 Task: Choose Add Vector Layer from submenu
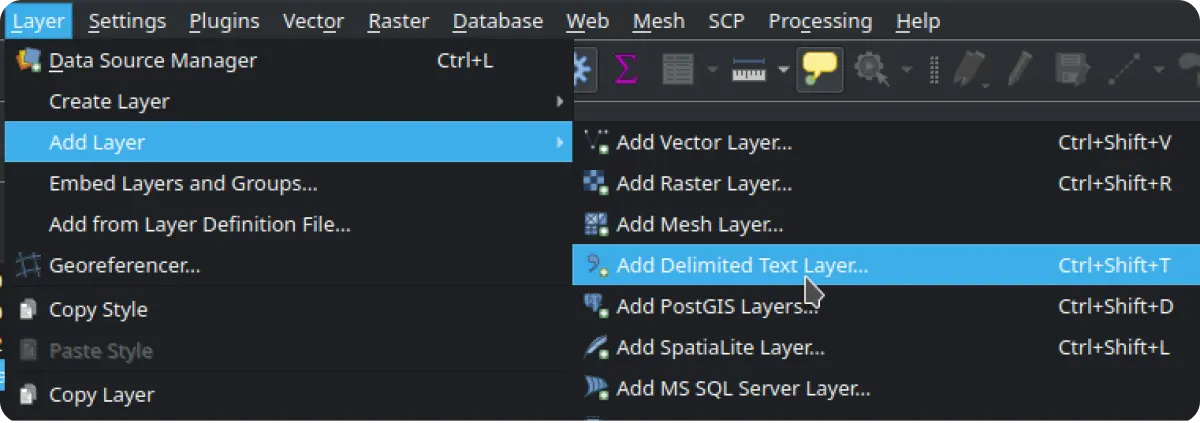[886, 142]
